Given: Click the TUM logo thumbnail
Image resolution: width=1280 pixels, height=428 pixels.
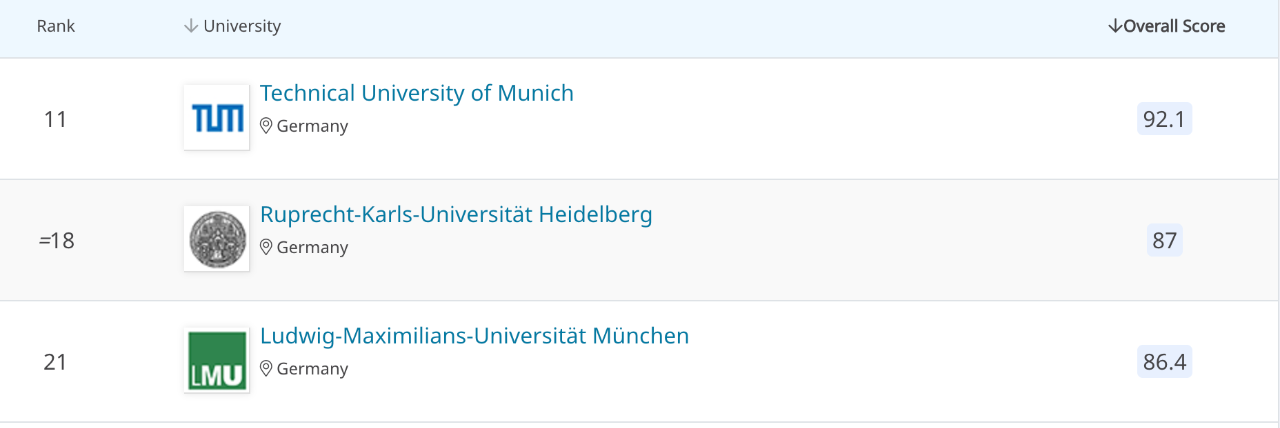Looking at the screenshot, I should click(x=217, y=118).
